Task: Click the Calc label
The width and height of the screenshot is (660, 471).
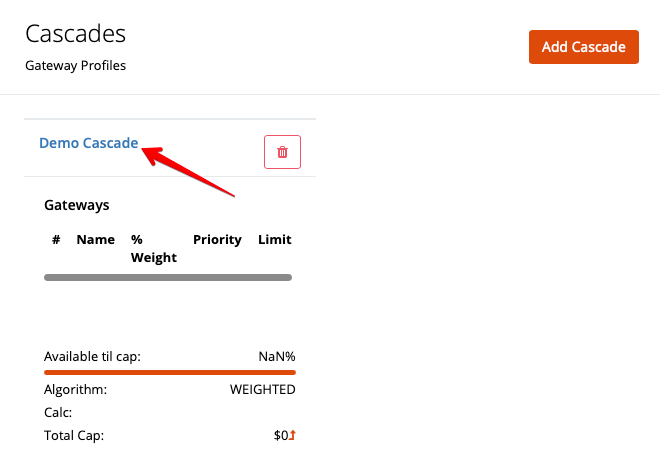Action: (59, 412)
